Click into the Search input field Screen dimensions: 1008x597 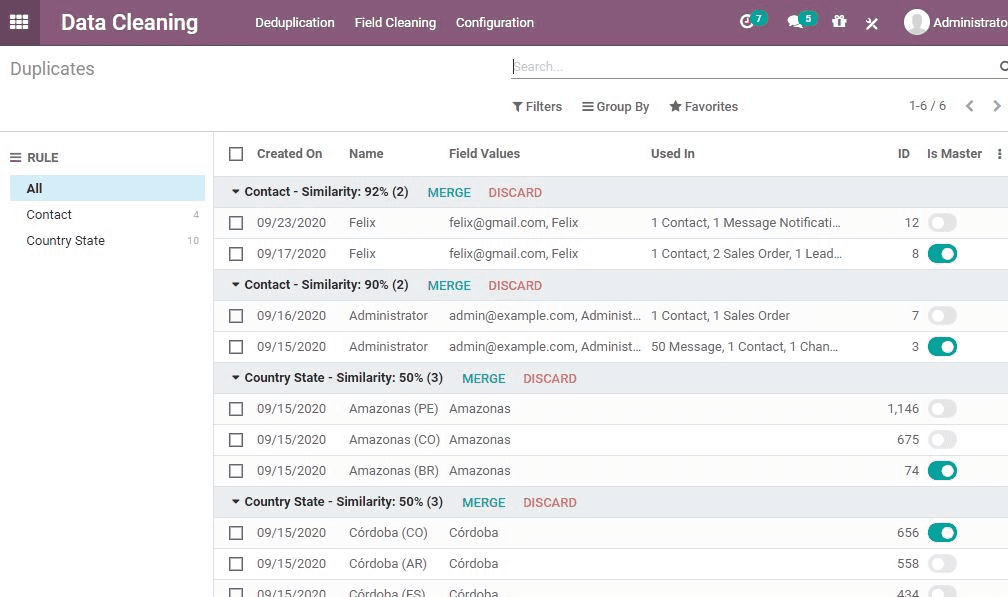click(x=752, y=66)
